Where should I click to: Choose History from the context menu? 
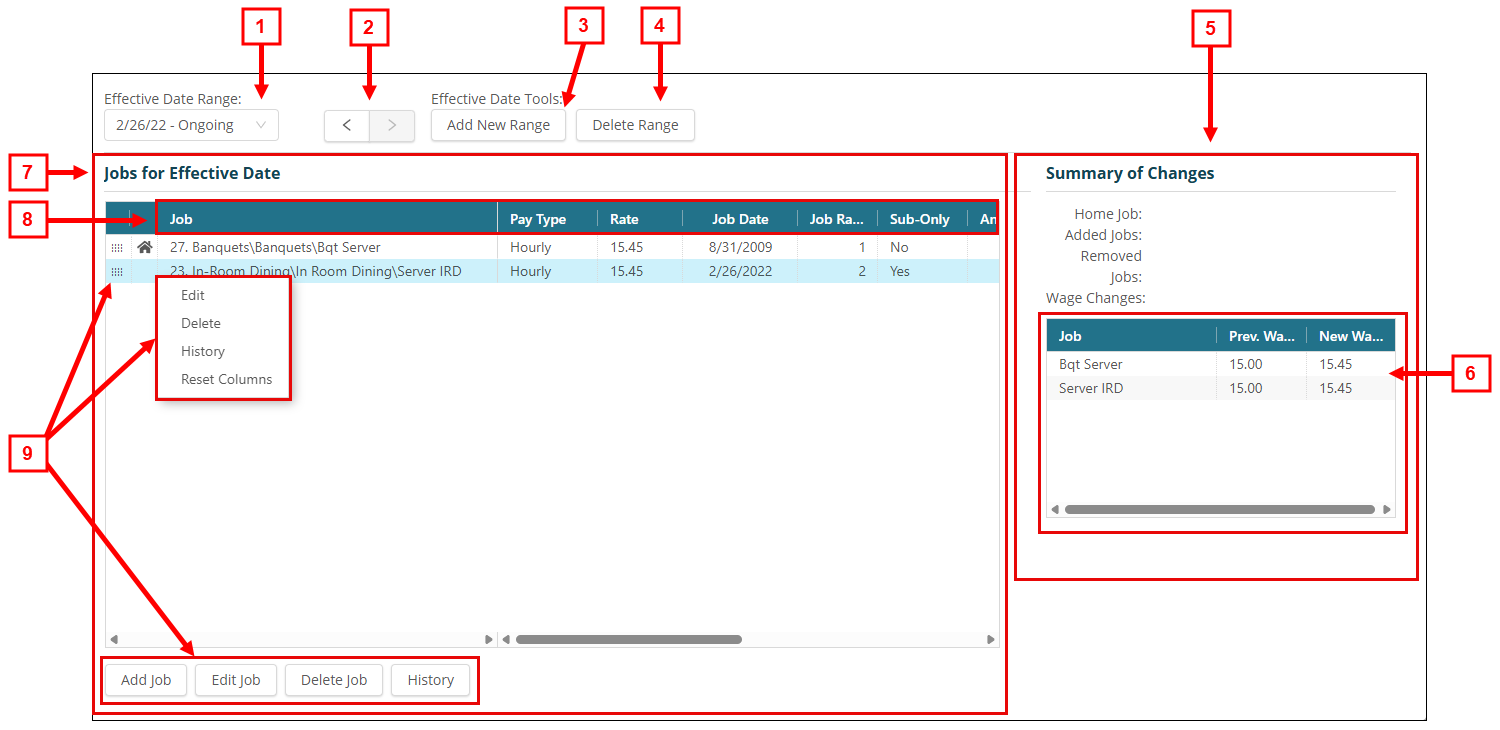203,351
